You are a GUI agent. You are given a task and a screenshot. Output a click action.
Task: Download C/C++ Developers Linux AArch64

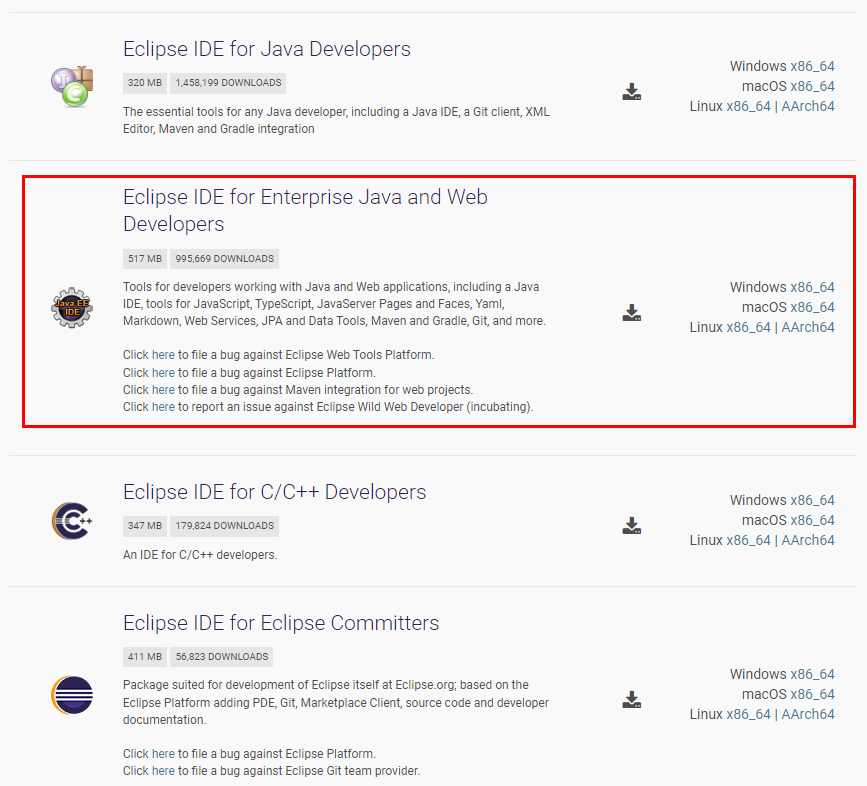pyautogui.click(x=808, y=540)
